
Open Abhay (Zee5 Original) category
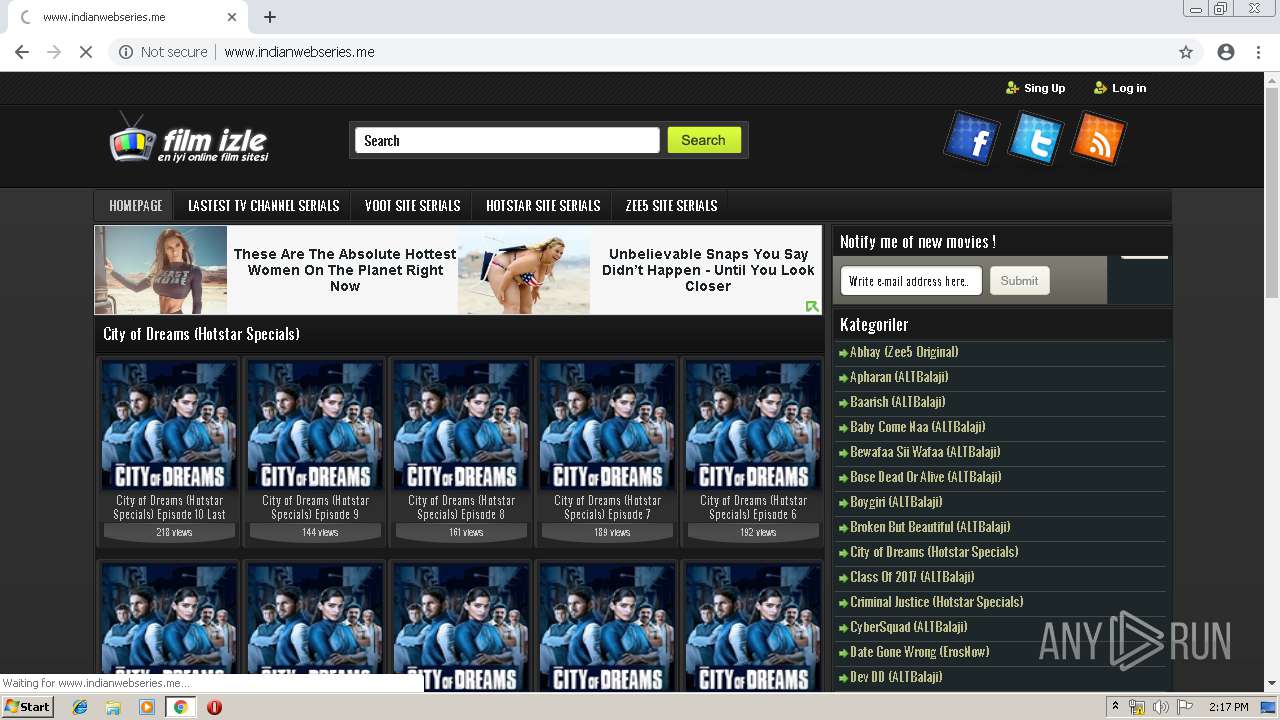[x=904, y=352]
